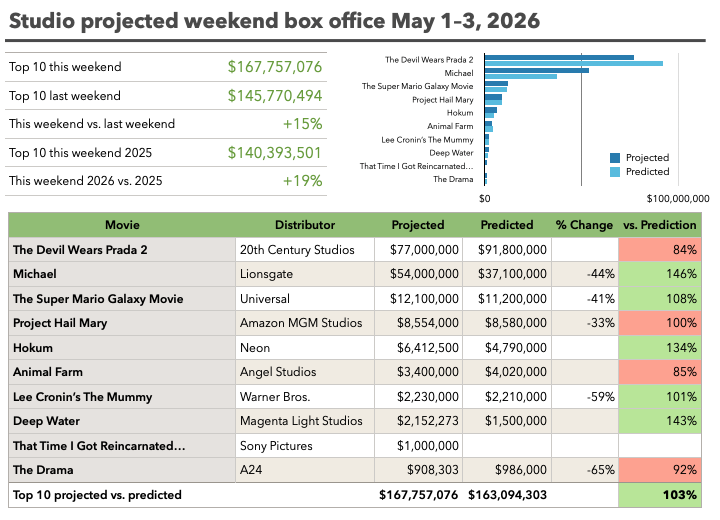The height and width of the screenshot is (520, 720).
Task: Click the % Change column header
Action: click(x=585, y=225)
